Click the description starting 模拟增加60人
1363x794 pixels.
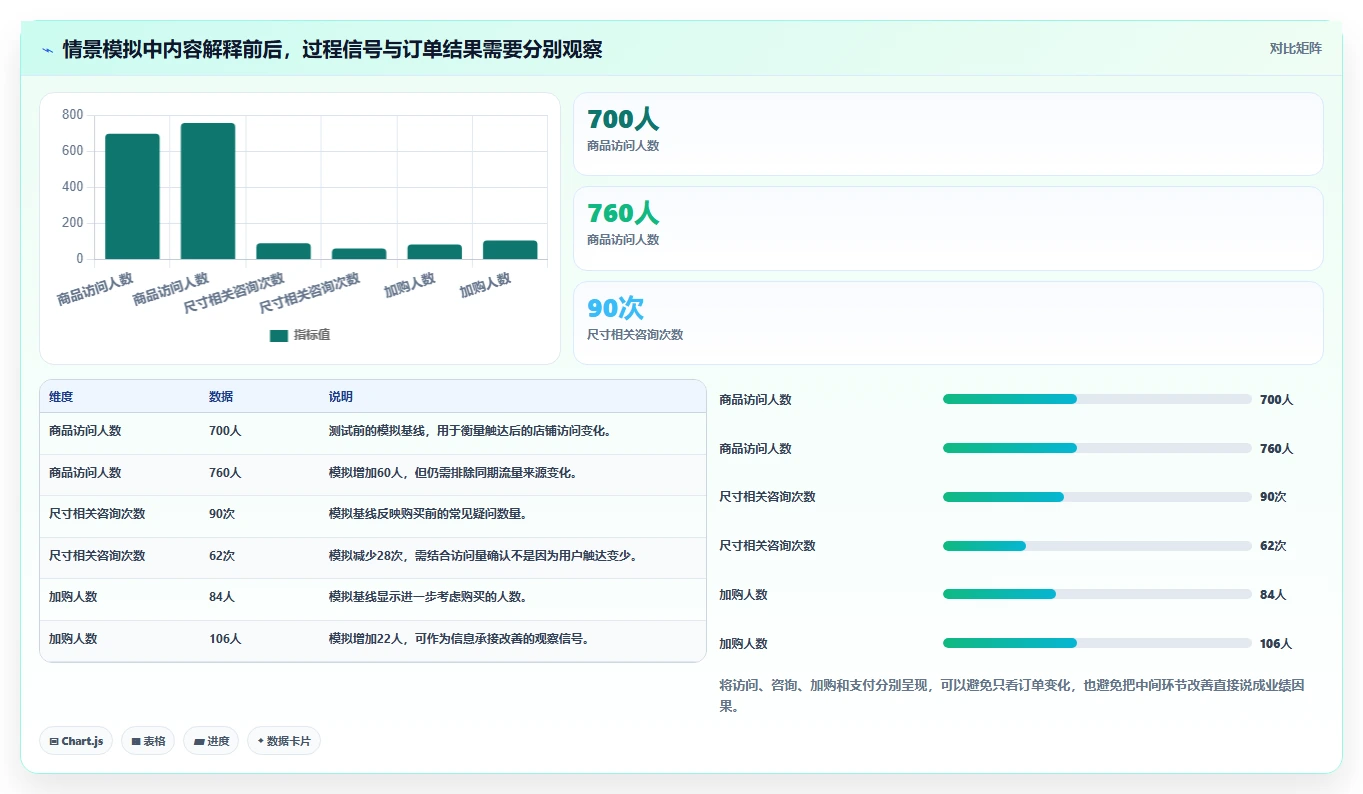tap(453, 472)
